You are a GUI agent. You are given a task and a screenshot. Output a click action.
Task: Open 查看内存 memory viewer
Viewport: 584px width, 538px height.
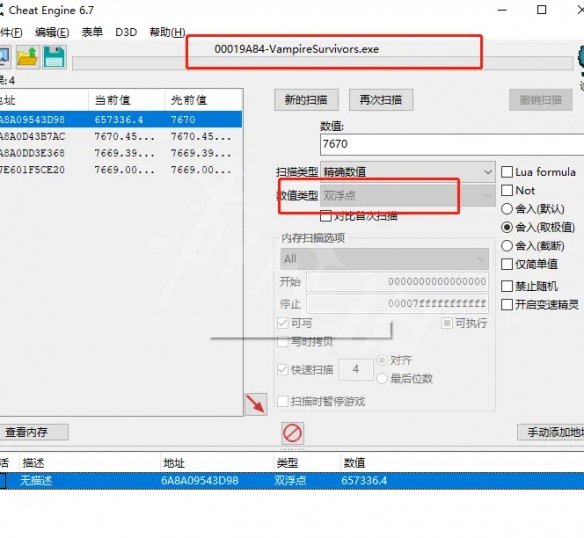pyautogui.click(x=33, y=432)
